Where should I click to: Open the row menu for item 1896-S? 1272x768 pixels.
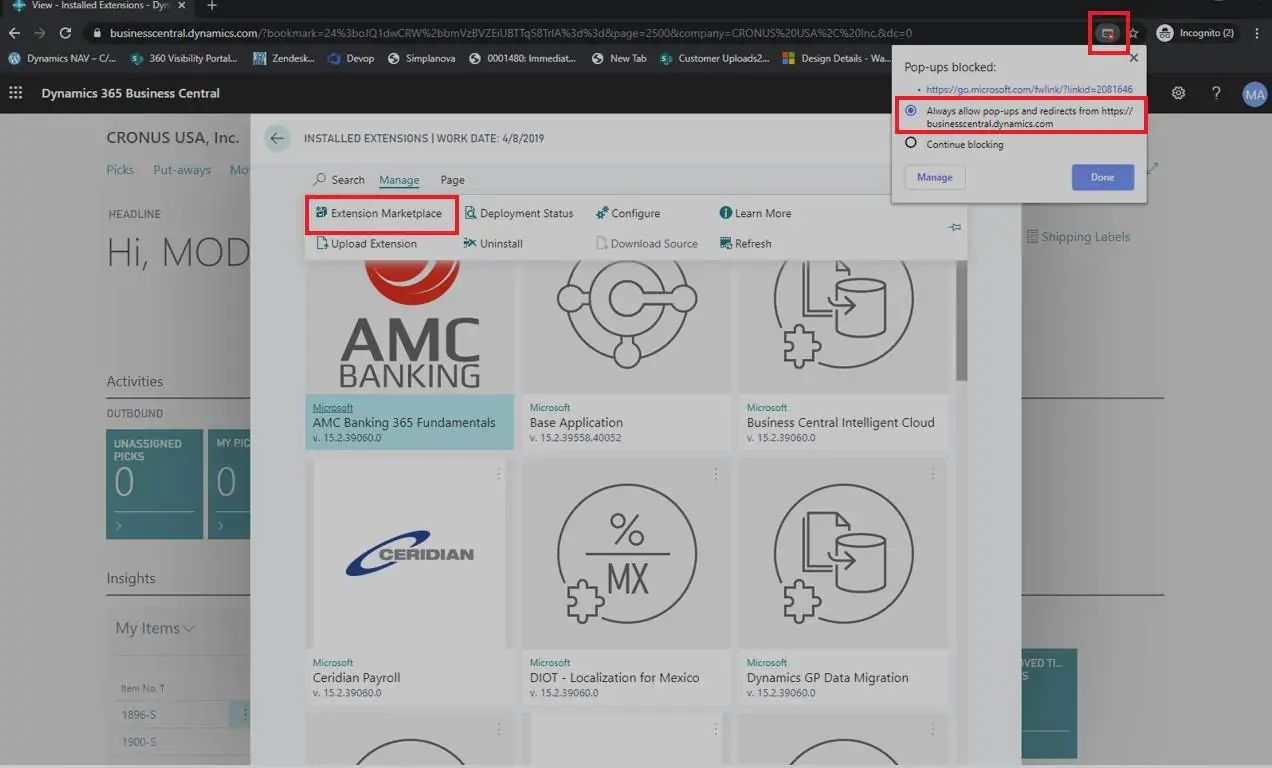pyautogui.click(x=243, y=714)
